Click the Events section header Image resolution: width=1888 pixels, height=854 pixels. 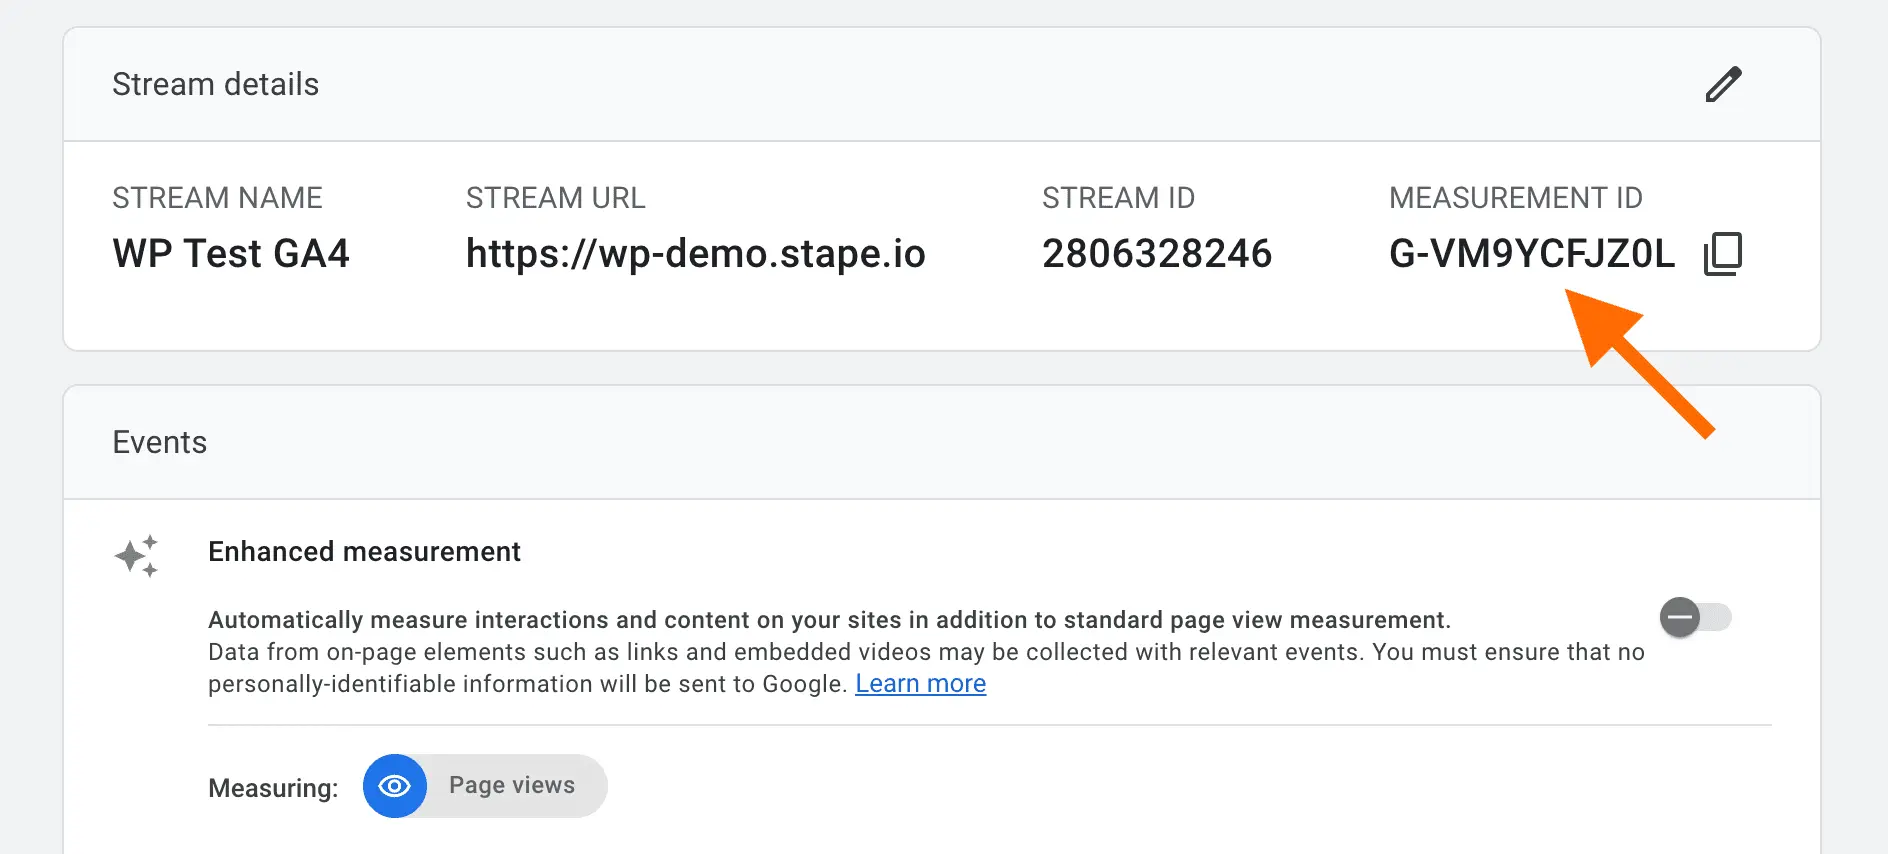[159, 442]
